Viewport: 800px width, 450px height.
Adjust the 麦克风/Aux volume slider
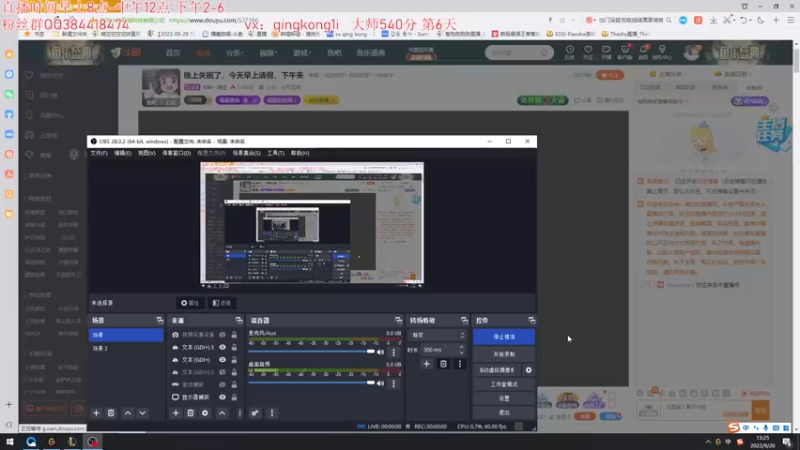tap(311, 352)
